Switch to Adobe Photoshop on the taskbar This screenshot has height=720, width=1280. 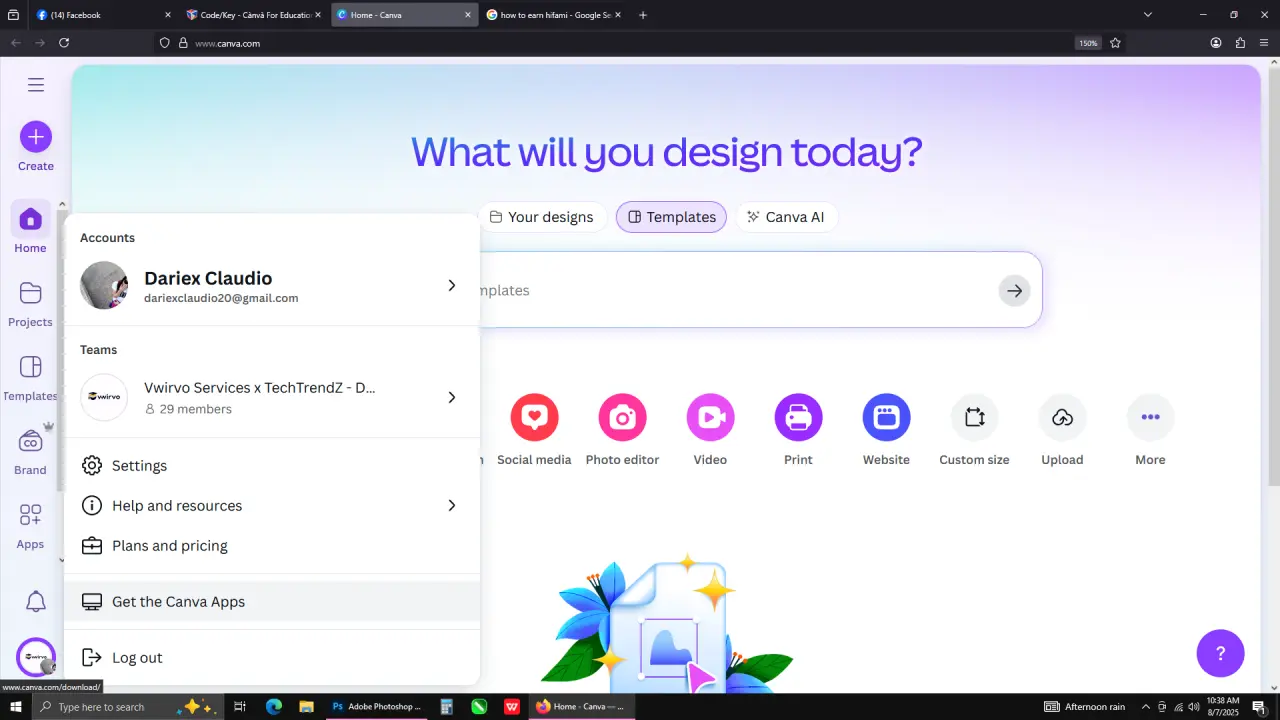(x=377, y=707)
